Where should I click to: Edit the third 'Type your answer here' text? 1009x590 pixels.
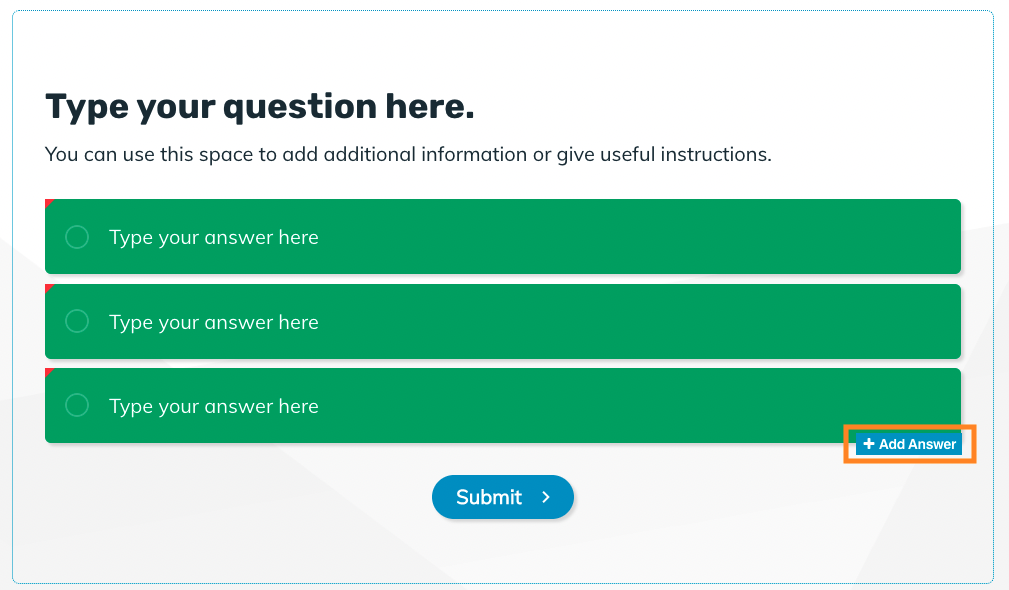[x=214, y=406]
